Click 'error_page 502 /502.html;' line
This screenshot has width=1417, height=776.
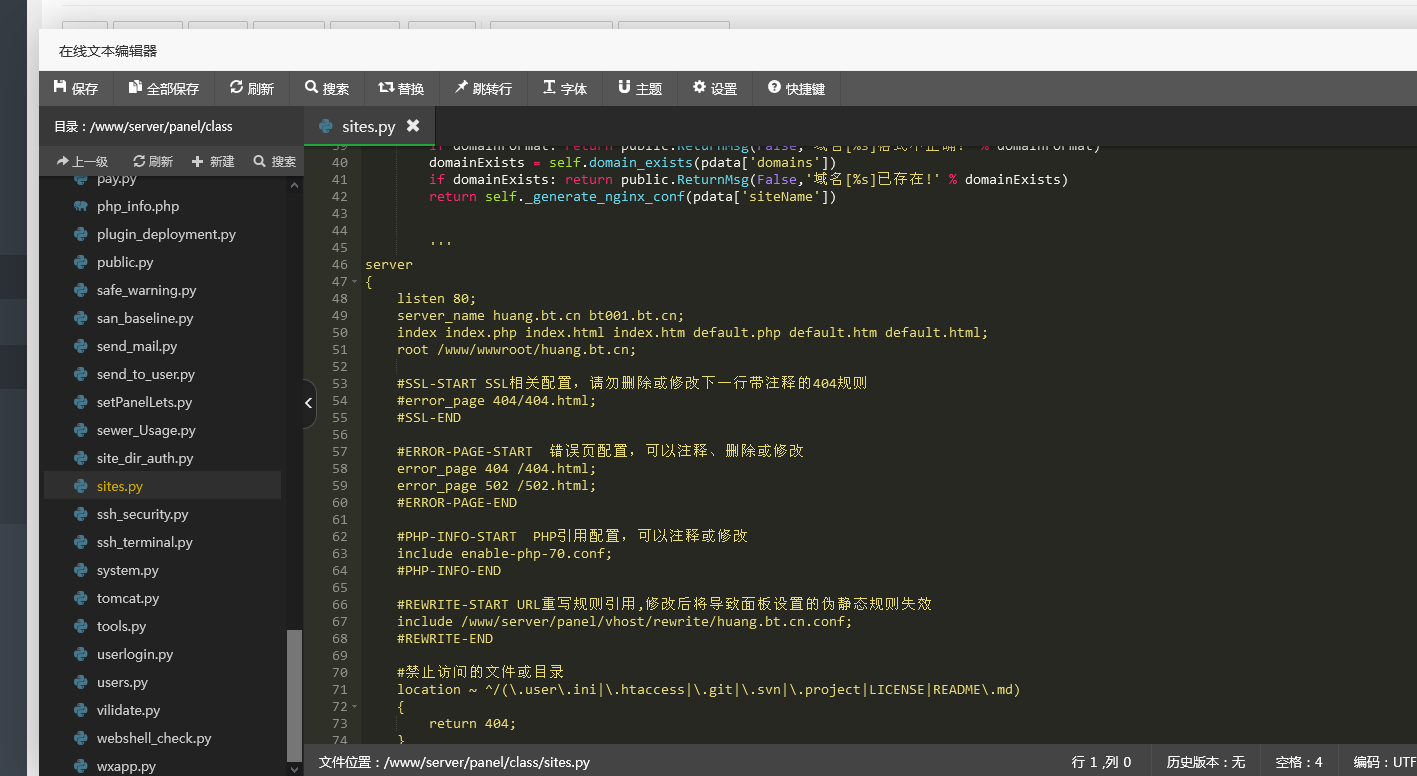click(x=496, y=485)
